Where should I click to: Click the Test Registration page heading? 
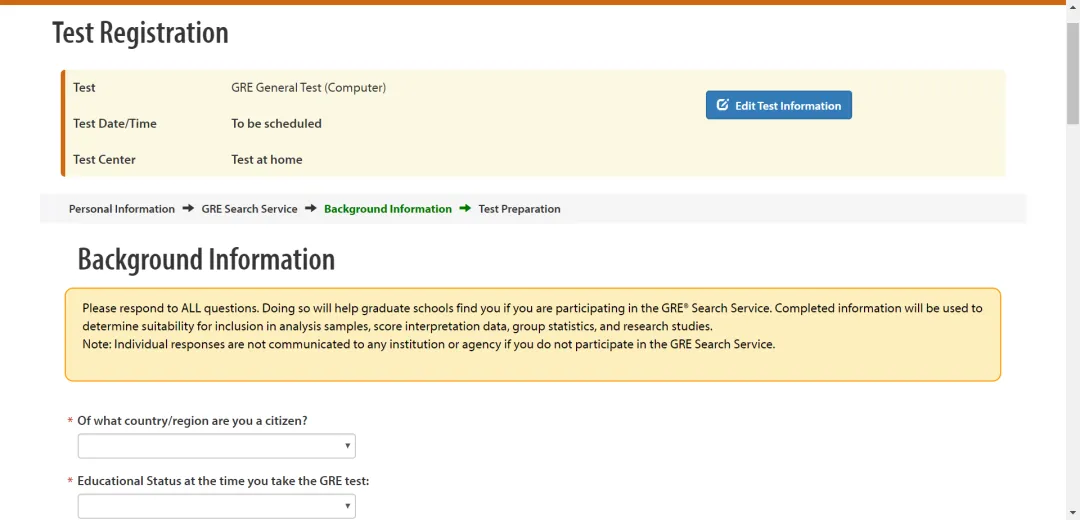click(140, 33)
